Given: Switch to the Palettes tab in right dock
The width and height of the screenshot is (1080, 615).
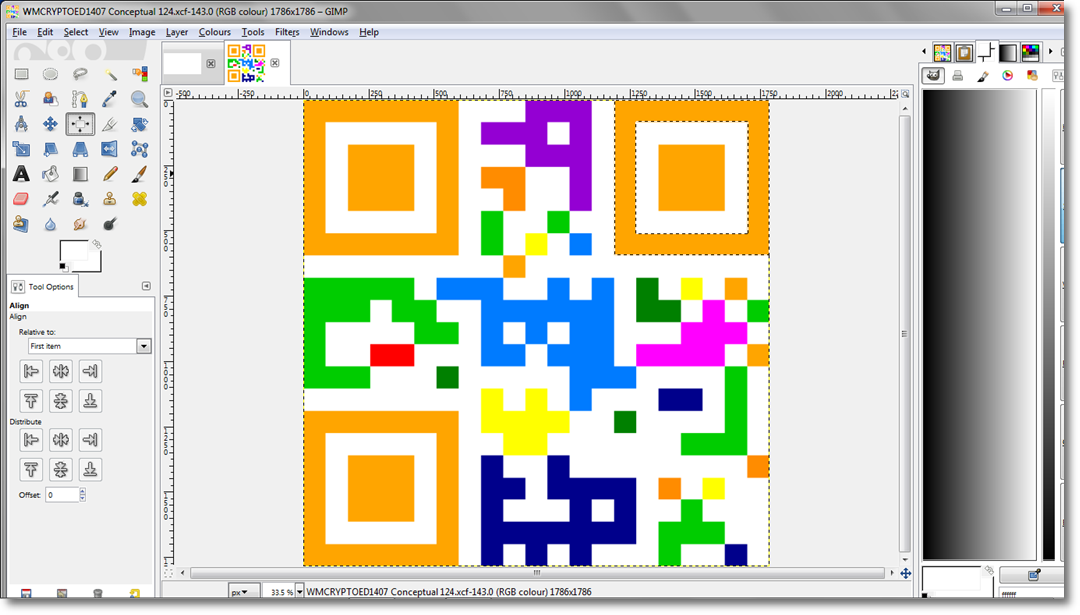Looking at the screenshot, I should coord(1030,52).
